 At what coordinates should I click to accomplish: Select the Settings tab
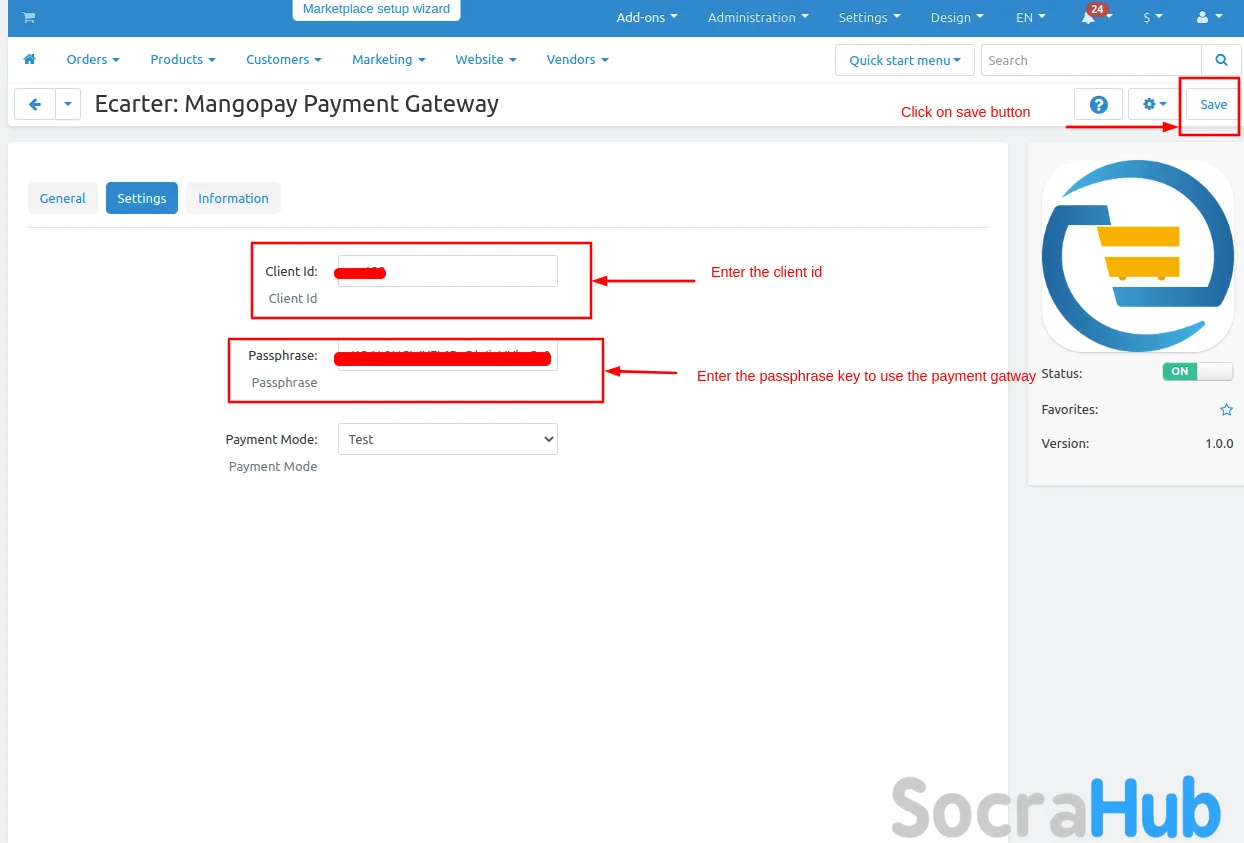point(142,198)
